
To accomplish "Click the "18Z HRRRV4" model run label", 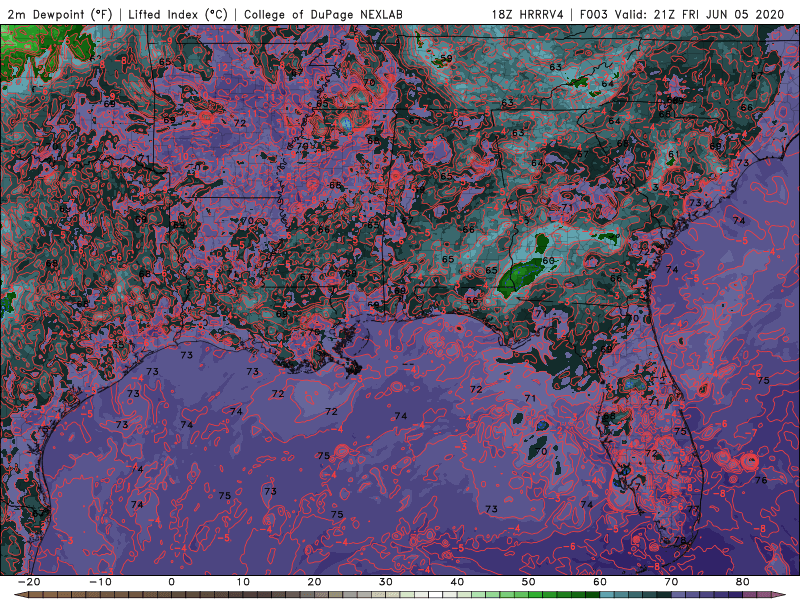I will (x=528, y=14).
